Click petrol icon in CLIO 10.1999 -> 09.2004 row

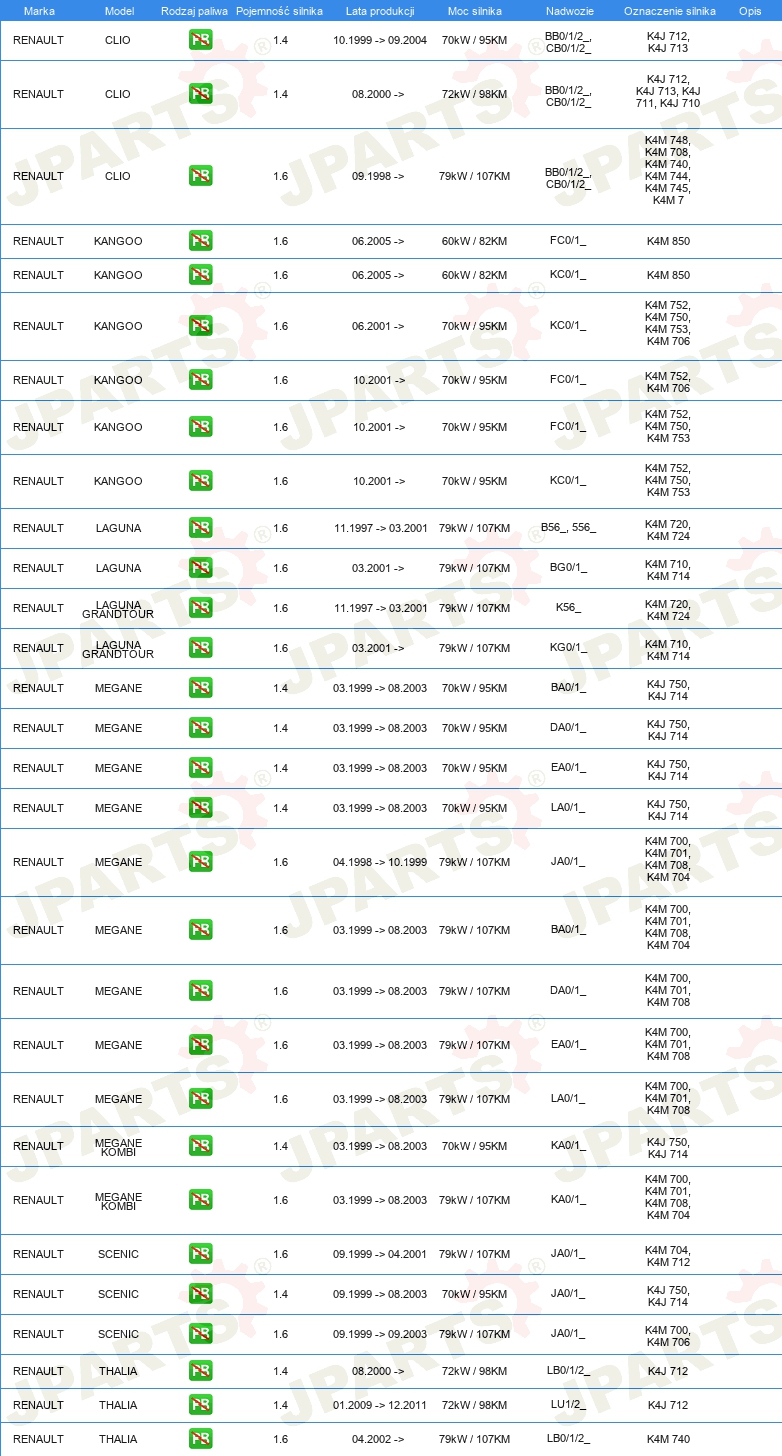pyautogui.click(x=200, y=40)
